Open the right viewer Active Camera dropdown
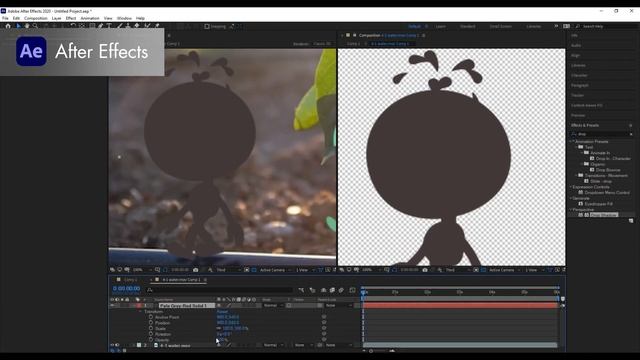Image resolution: width=640 pixels, height=360 pixels. coord(504,270)
